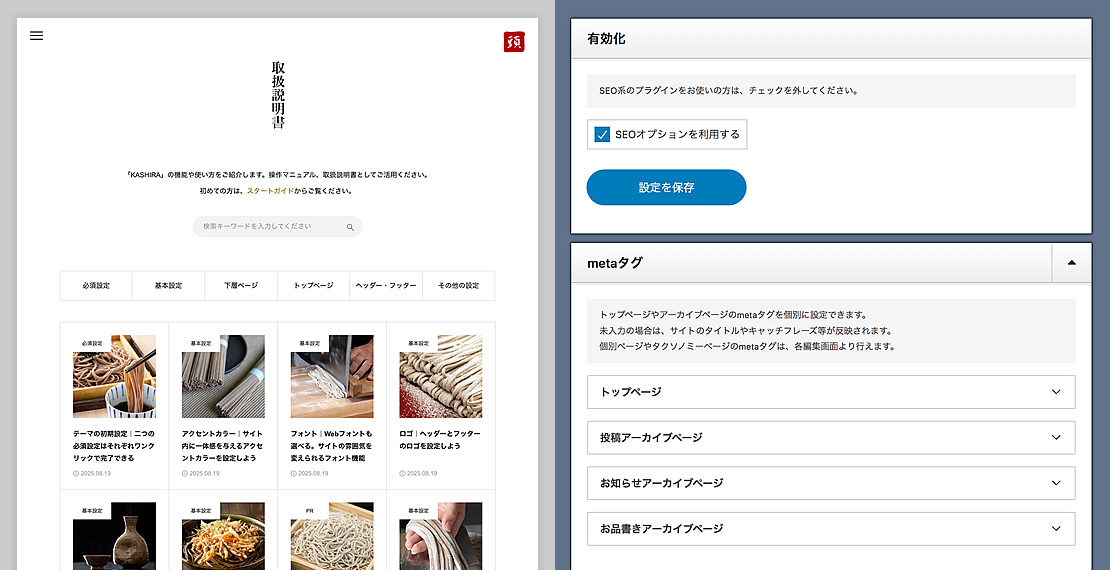This screenshot has width=1110, height=570.
Task: Select the 下層ページ category tab
Action: [241, 285]
